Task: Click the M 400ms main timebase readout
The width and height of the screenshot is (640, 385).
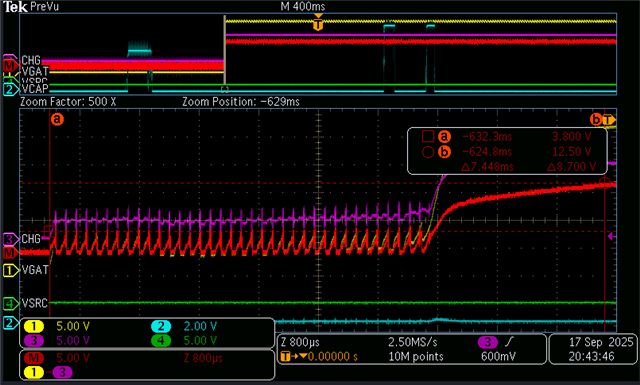Action: click(x=303, y=7)
